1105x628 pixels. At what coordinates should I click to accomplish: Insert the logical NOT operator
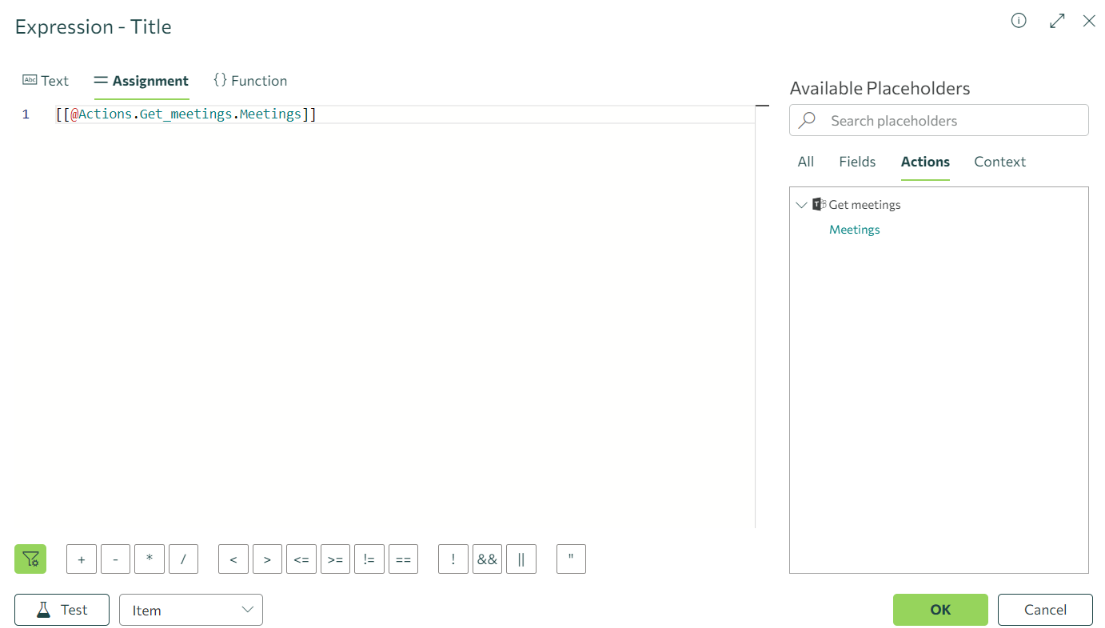tap(453, 559)
